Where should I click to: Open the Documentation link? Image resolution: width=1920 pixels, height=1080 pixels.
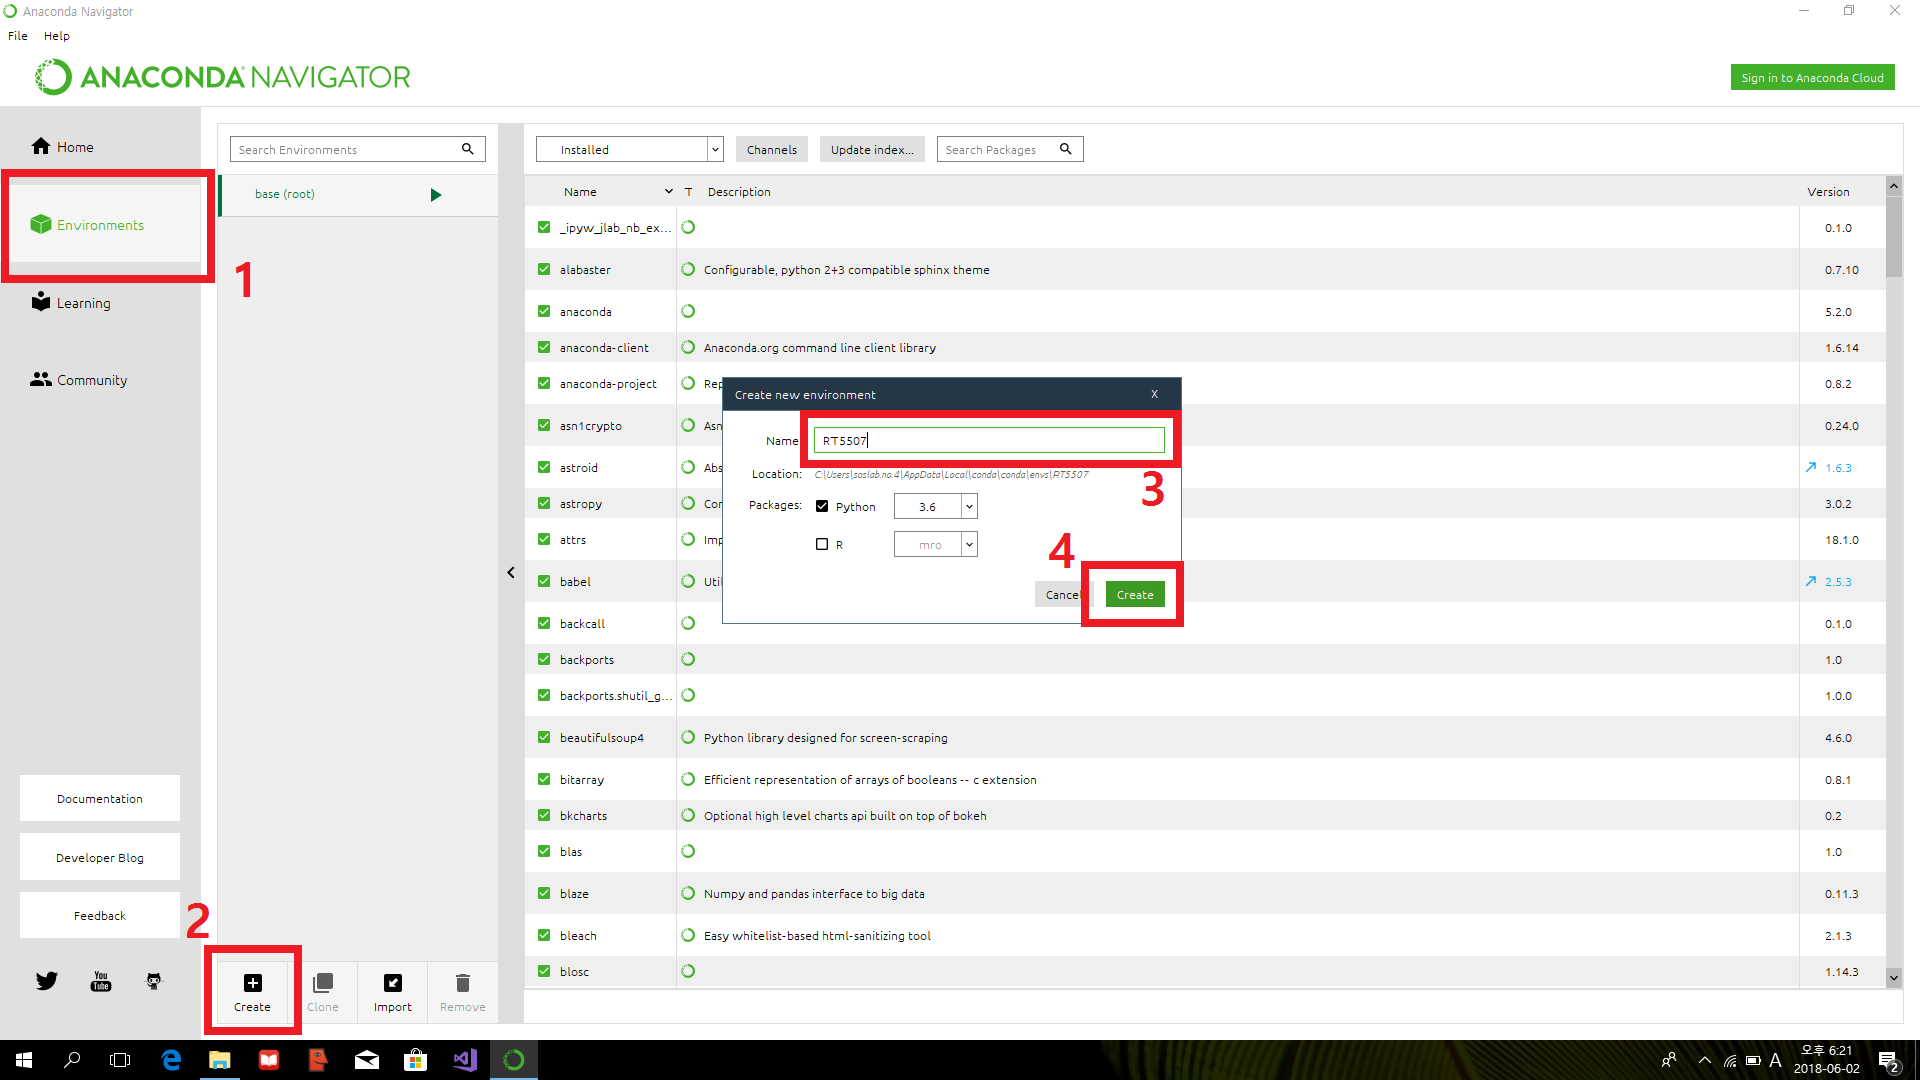click(100, 798)
